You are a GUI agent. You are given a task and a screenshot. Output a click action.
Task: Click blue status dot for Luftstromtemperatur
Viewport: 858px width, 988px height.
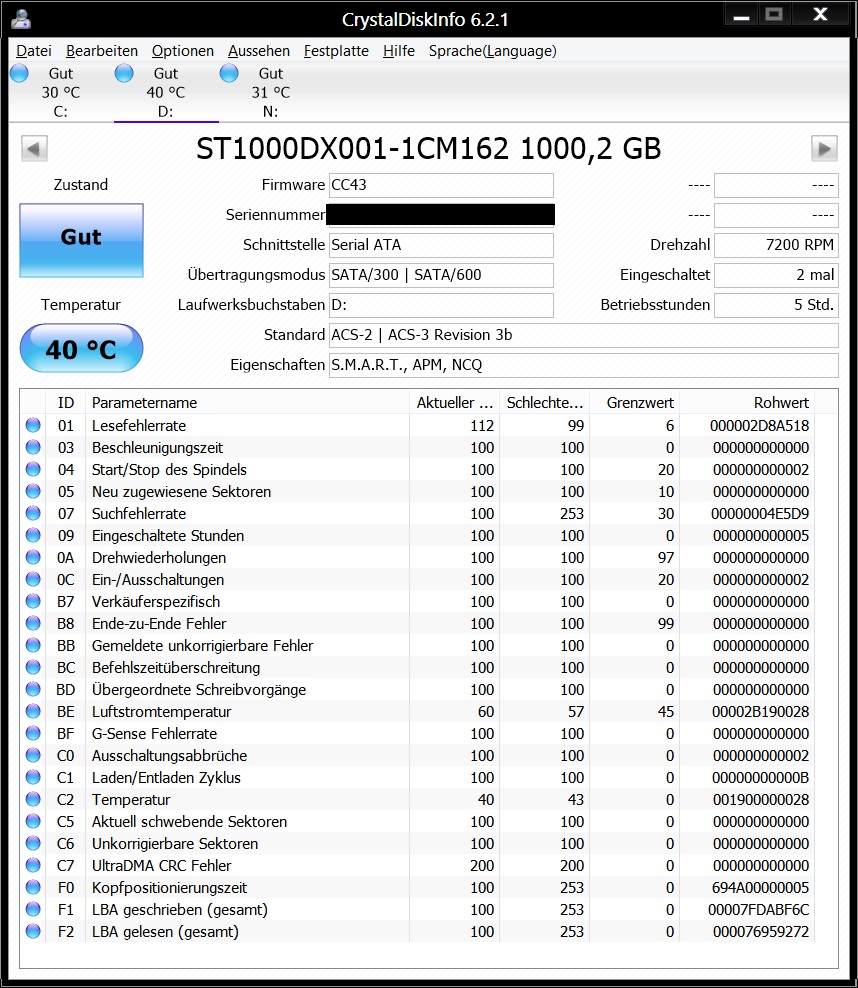pyautogui.click(x=33, y=711)
